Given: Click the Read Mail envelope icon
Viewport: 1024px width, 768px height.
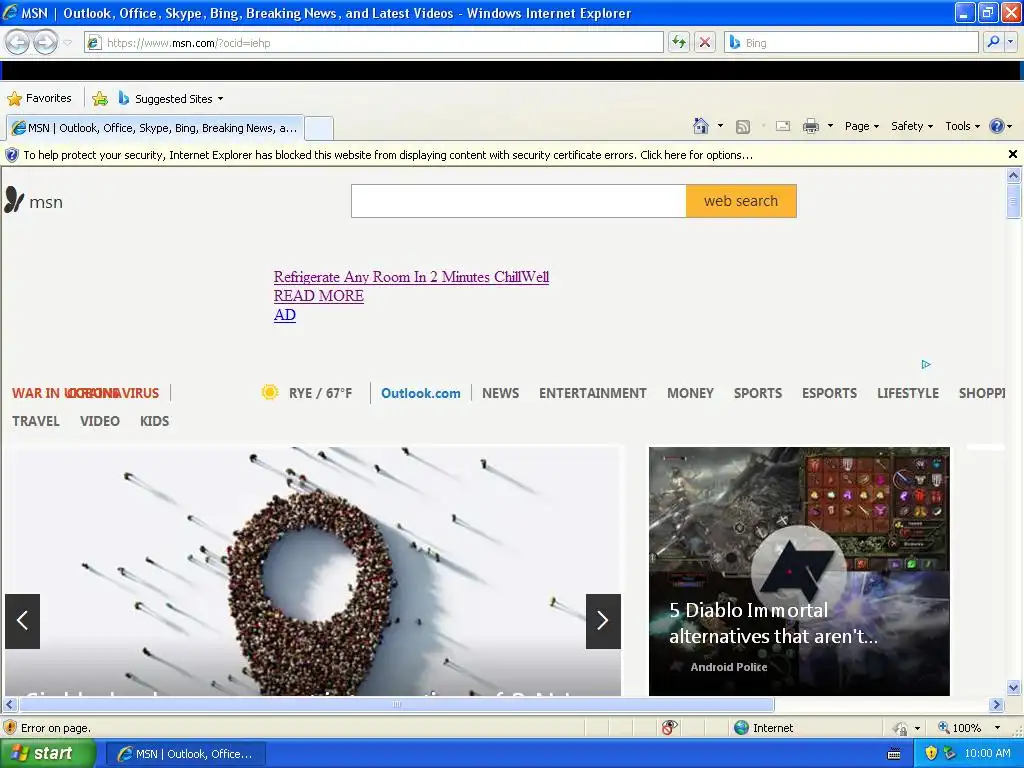Looking at the screenshot, I should 783,126.
